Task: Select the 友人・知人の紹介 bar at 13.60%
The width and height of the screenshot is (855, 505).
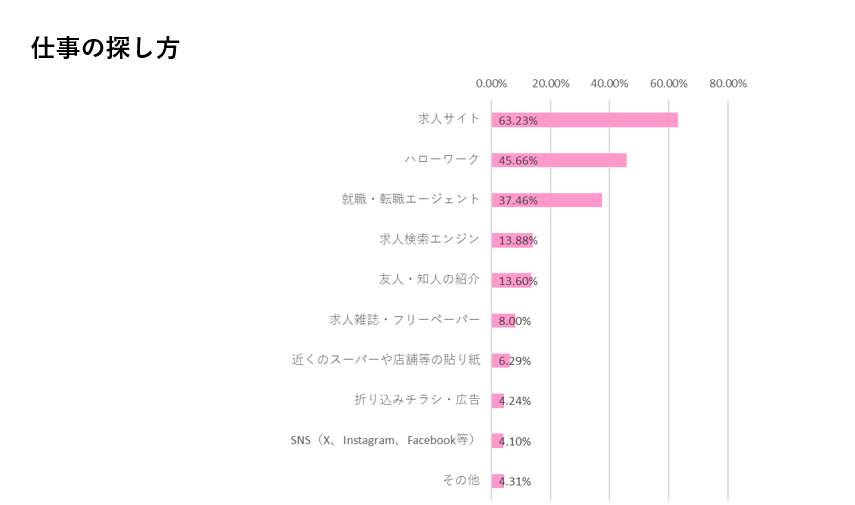Action: (x=511, y=280)
